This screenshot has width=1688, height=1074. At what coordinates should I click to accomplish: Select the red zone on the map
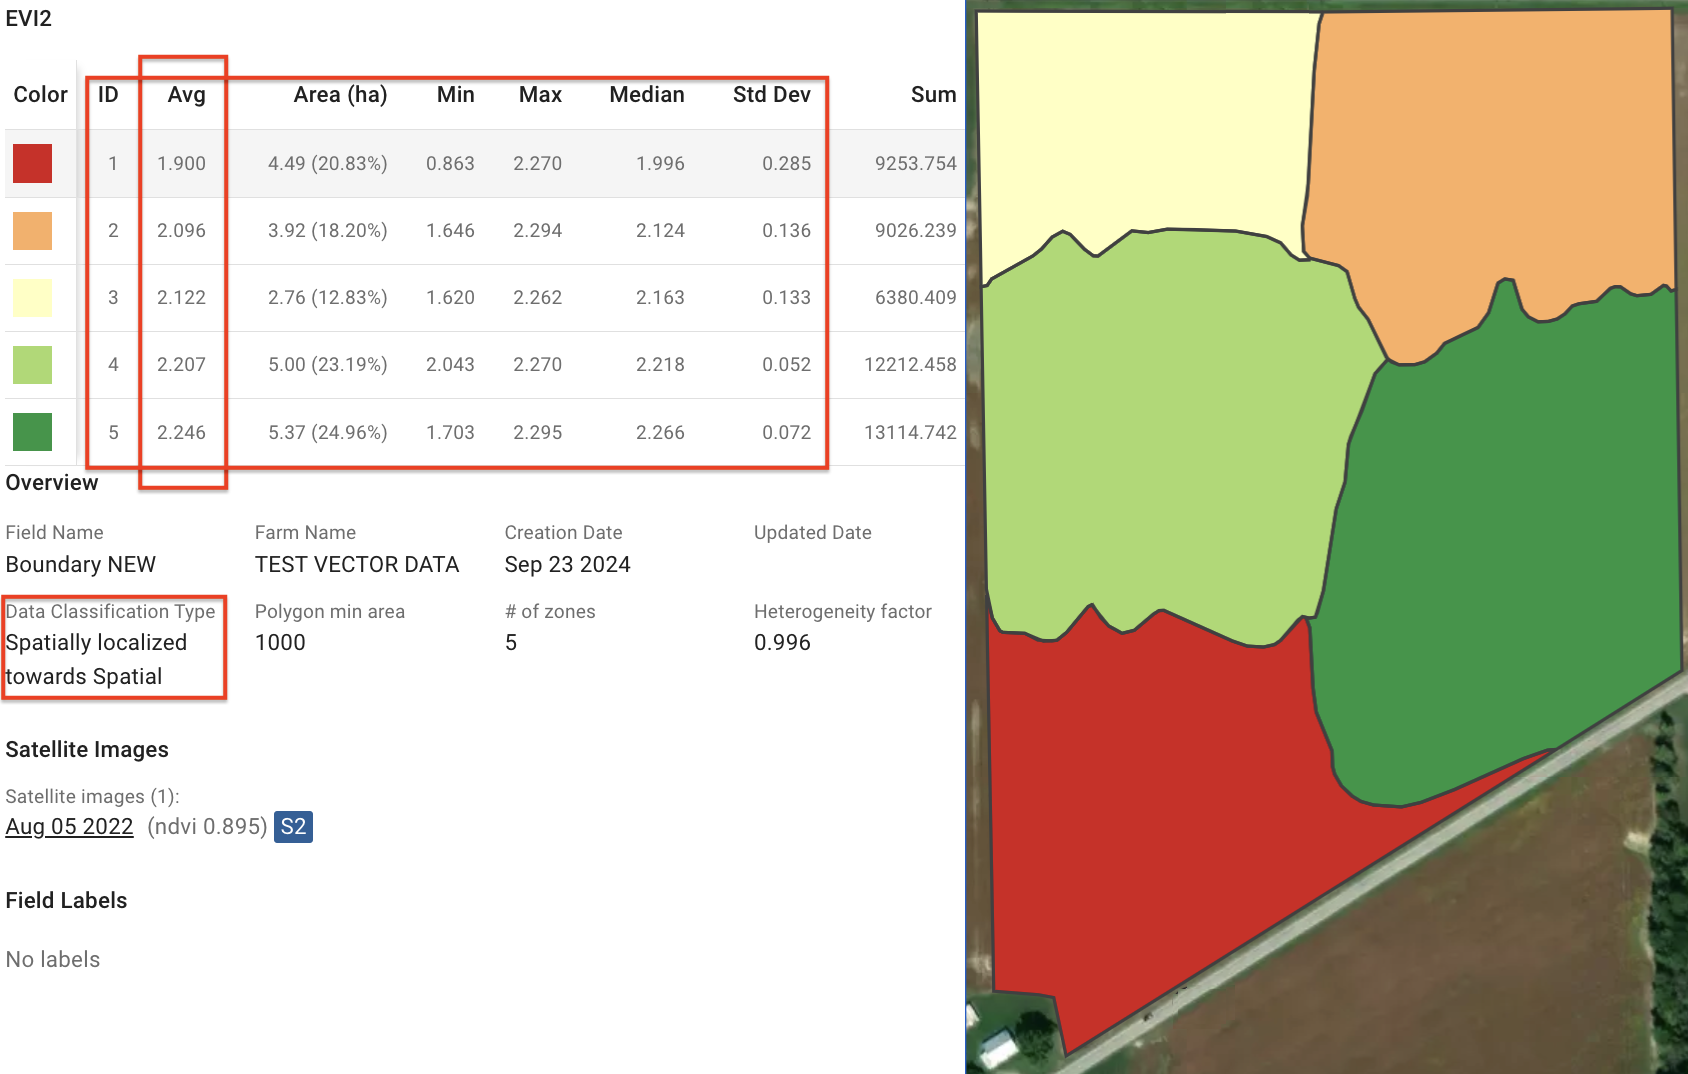coord(1150,800)
